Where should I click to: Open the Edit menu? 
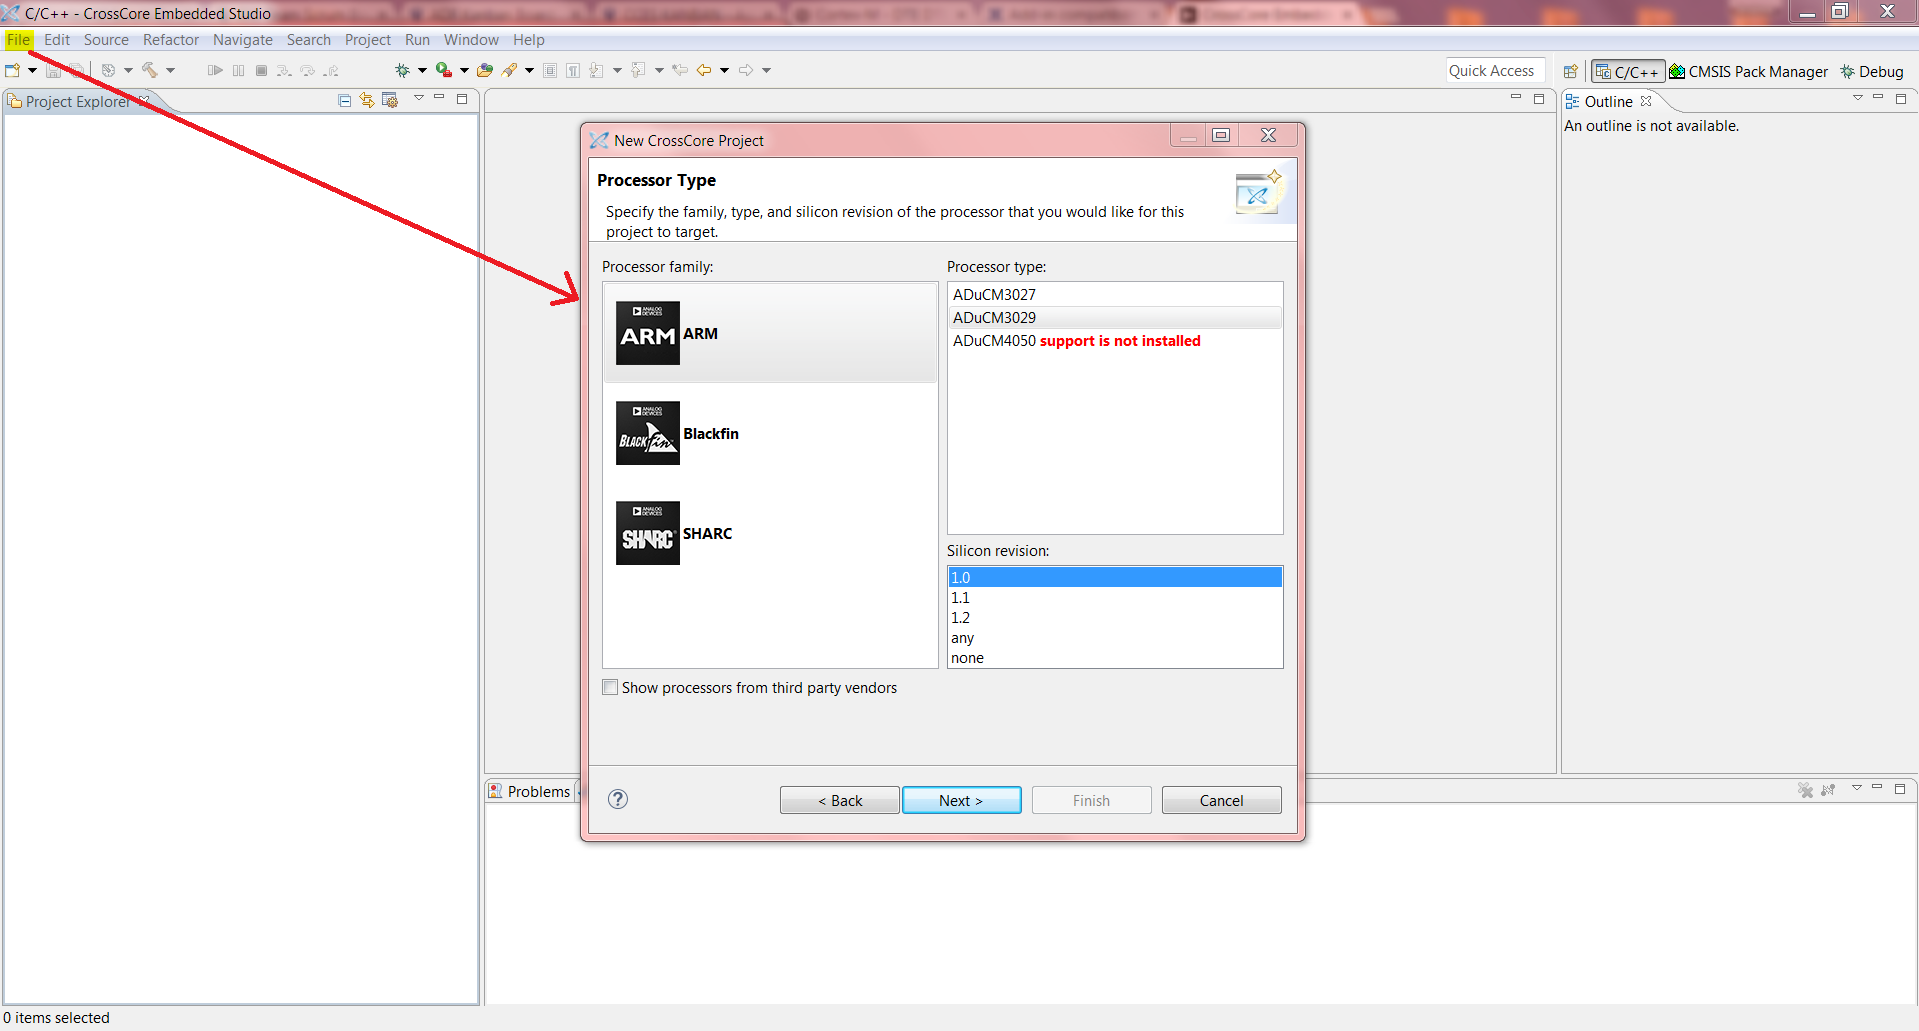click(x=57, y=40)
